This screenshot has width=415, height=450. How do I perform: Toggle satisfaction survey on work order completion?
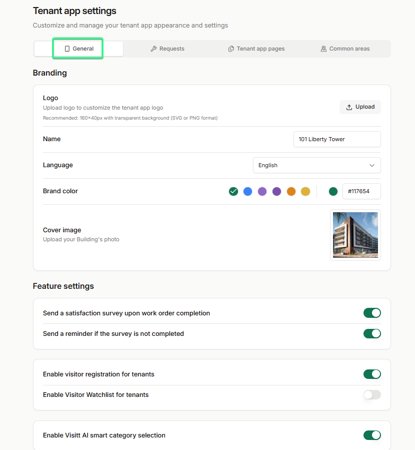[372, 313]
